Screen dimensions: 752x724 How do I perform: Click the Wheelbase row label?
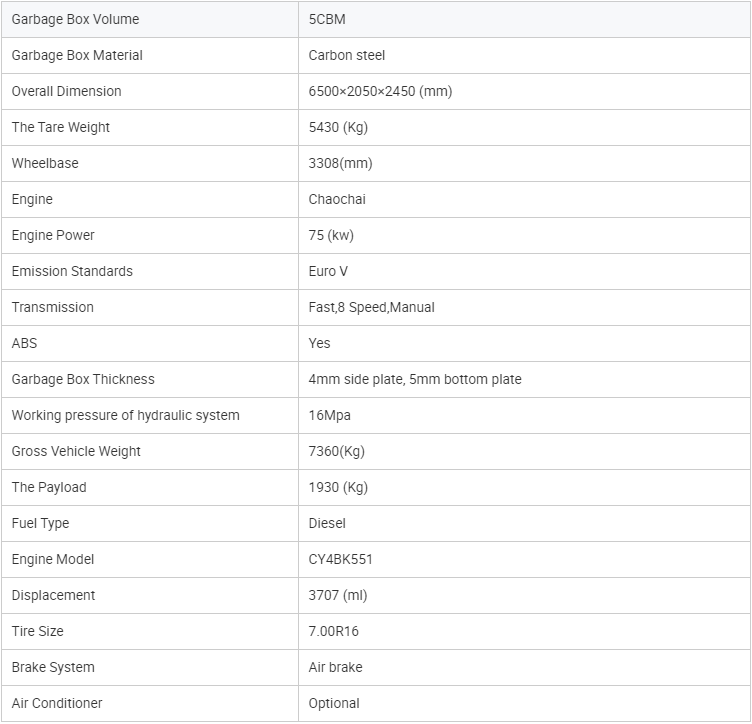coord(45,163)
